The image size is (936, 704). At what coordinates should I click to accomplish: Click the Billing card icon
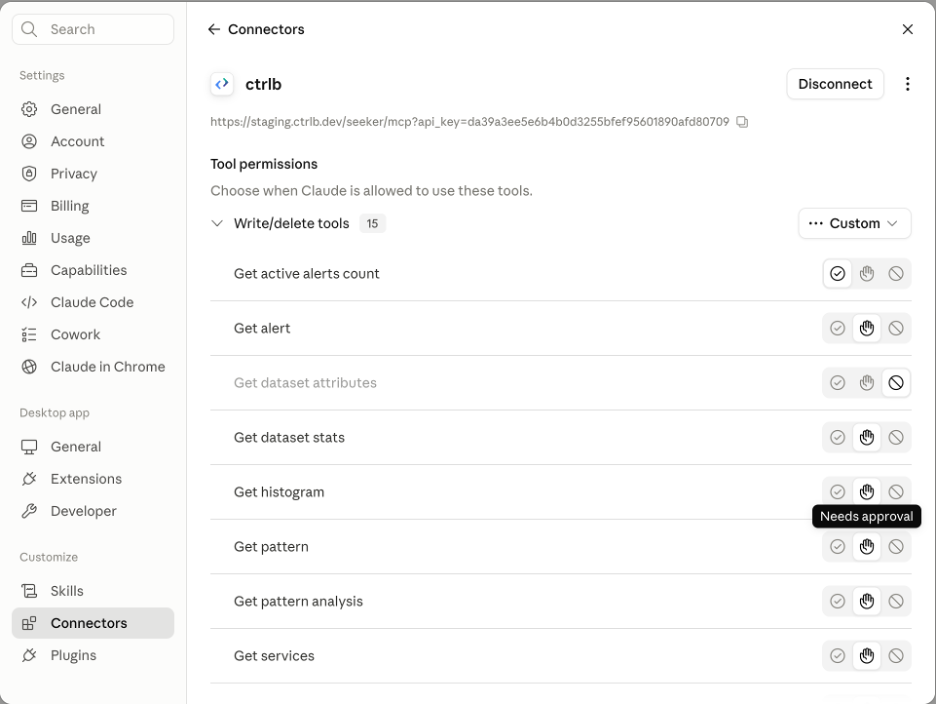(29, 206)
